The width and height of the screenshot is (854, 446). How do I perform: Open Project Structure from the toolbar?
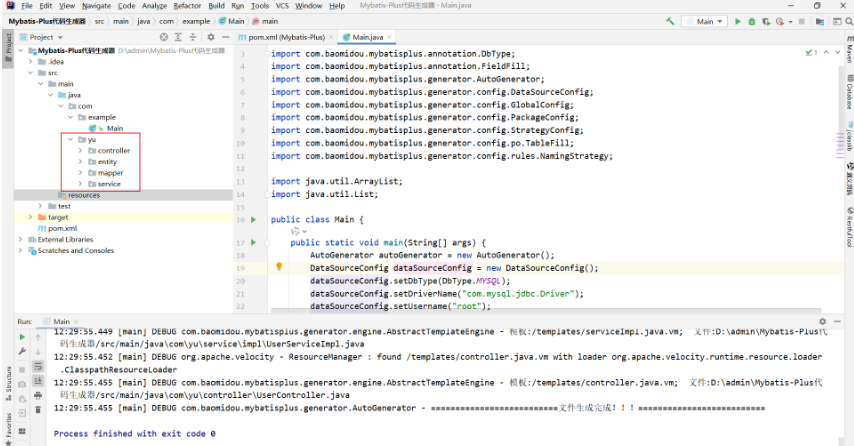(x=820, y=21)
